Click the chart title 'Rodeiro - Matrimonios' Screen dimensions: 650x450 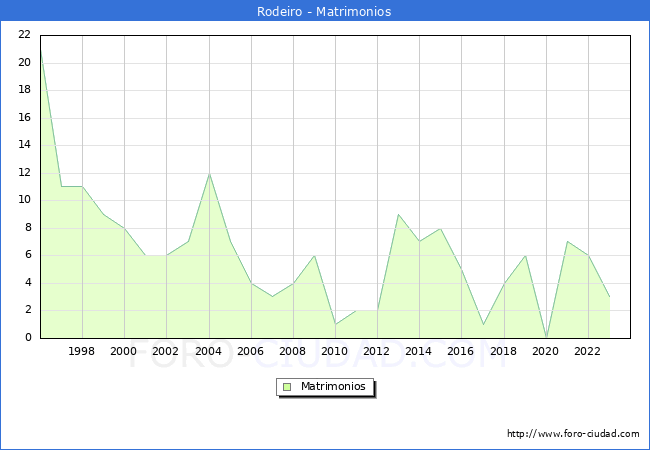(324, 11)
